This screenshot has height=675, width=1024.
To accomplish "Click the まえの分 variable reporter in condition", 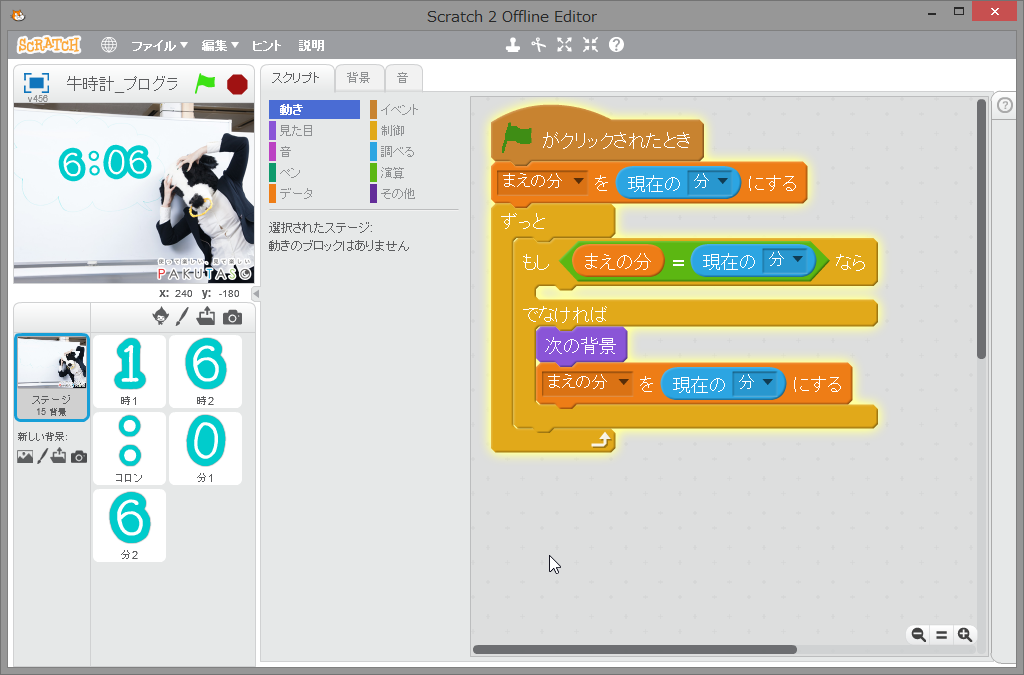I will 617,262.
